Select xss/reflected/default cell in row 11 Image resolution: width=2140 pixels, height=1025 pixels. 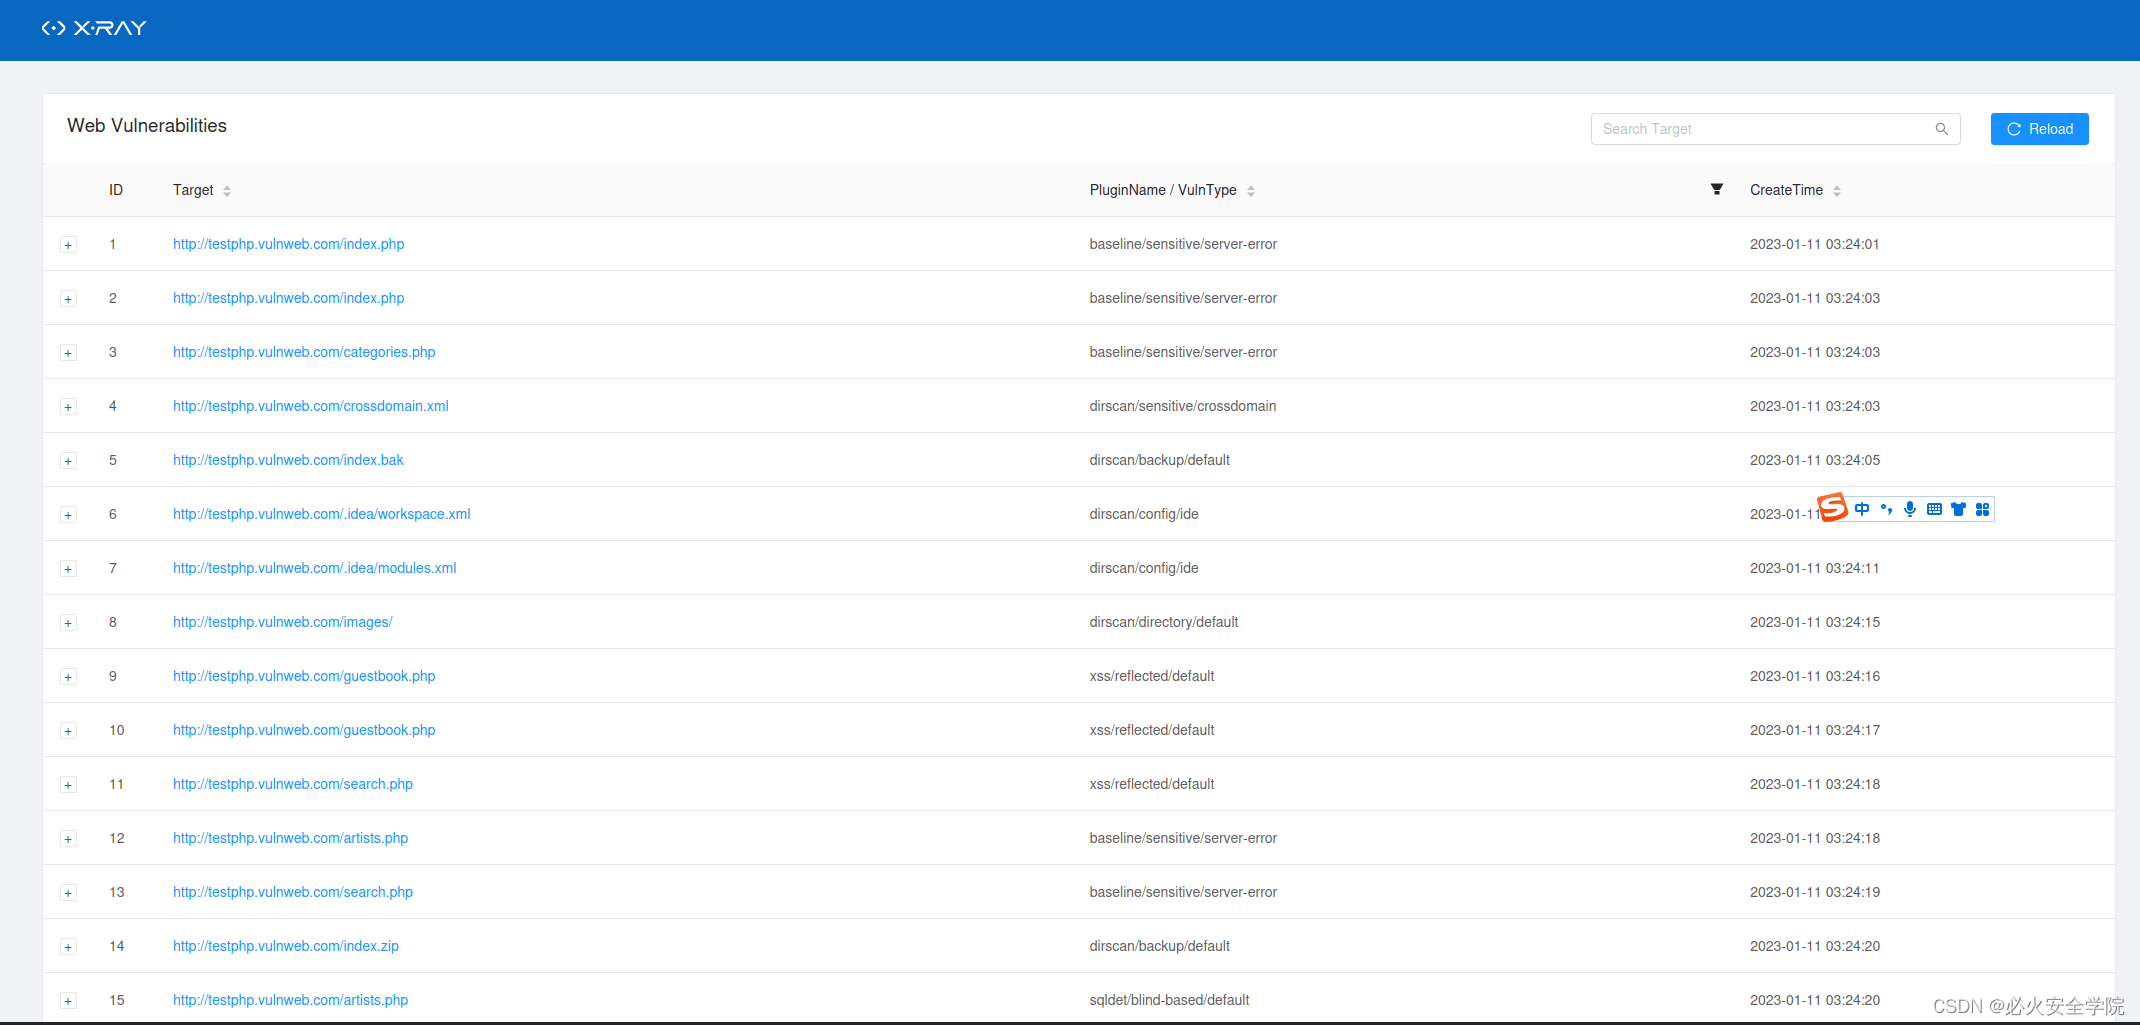(1151, 784)
